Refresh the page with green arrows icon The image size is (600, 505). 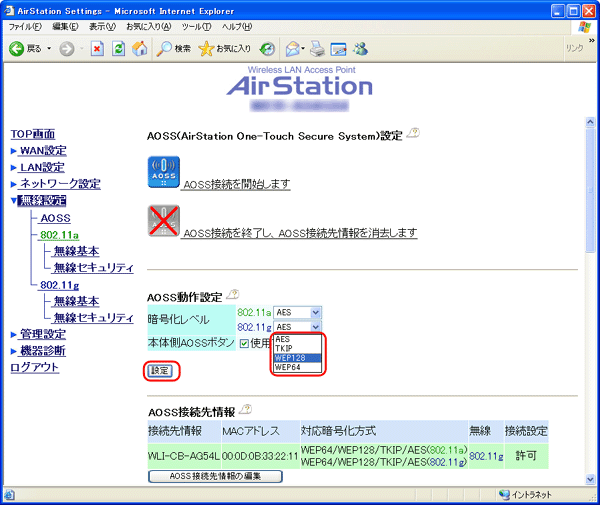(x=118, y=49)
